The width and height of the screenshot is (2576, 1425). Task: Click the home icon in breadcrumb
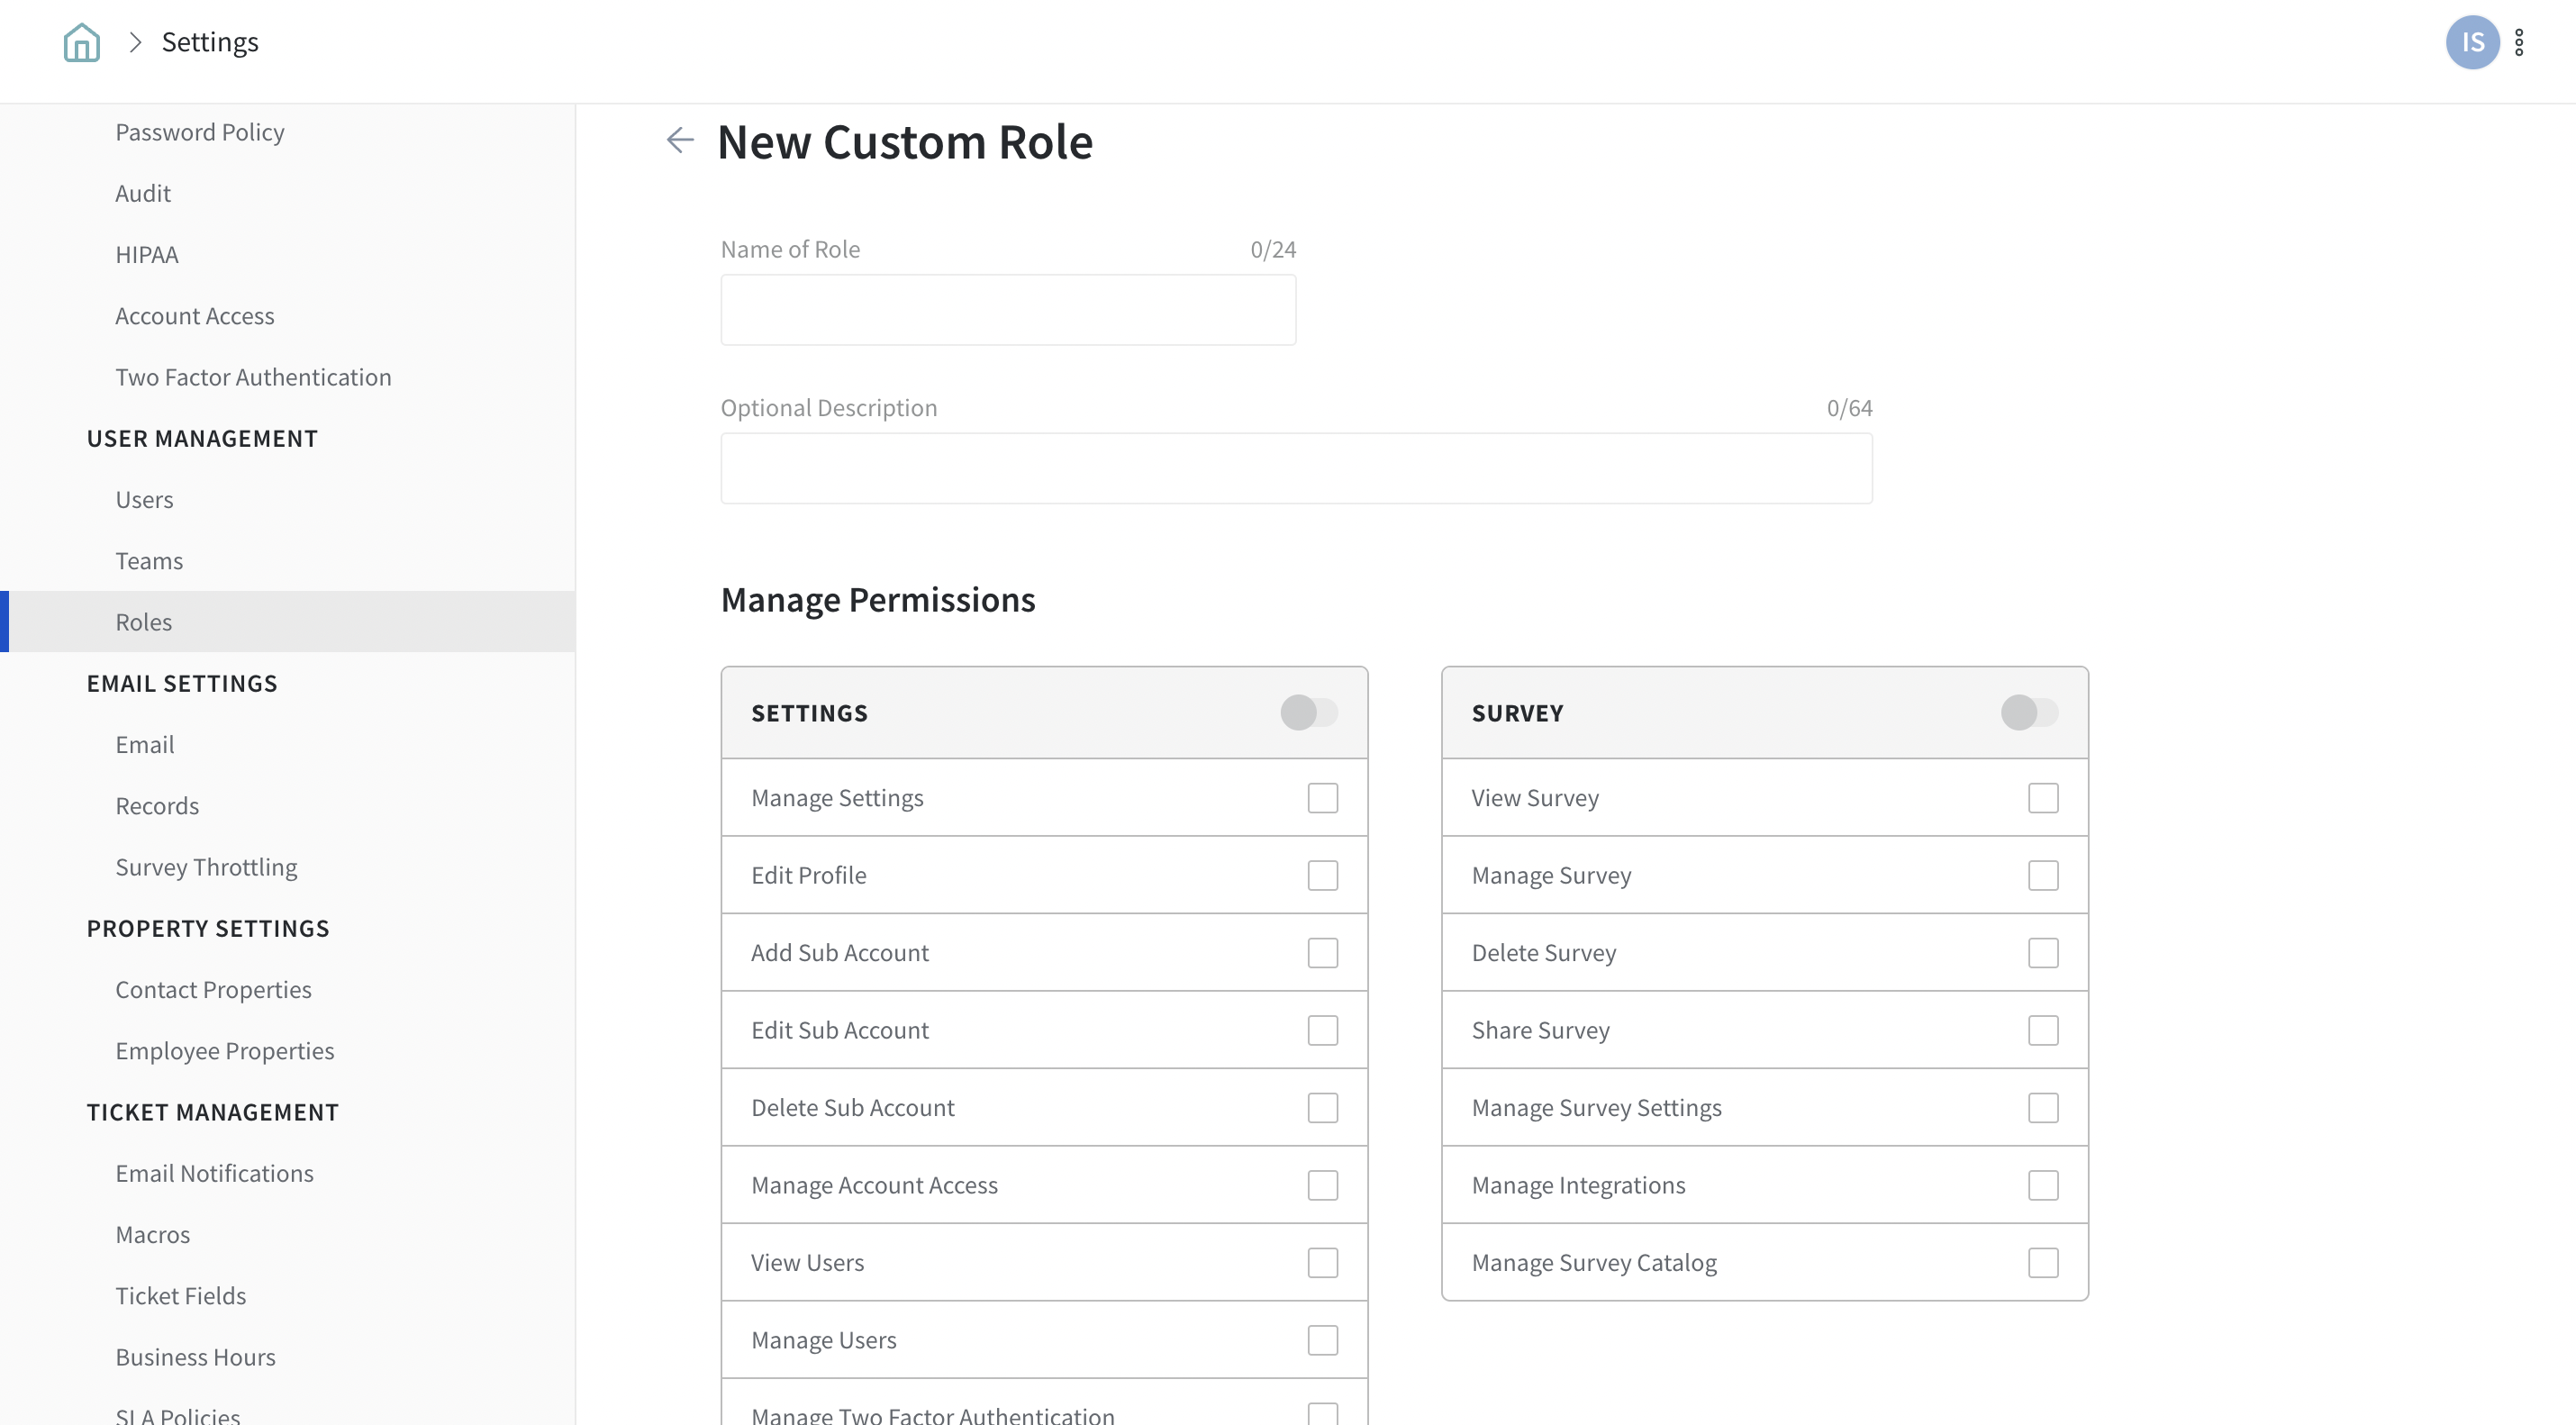pos(82,42)
